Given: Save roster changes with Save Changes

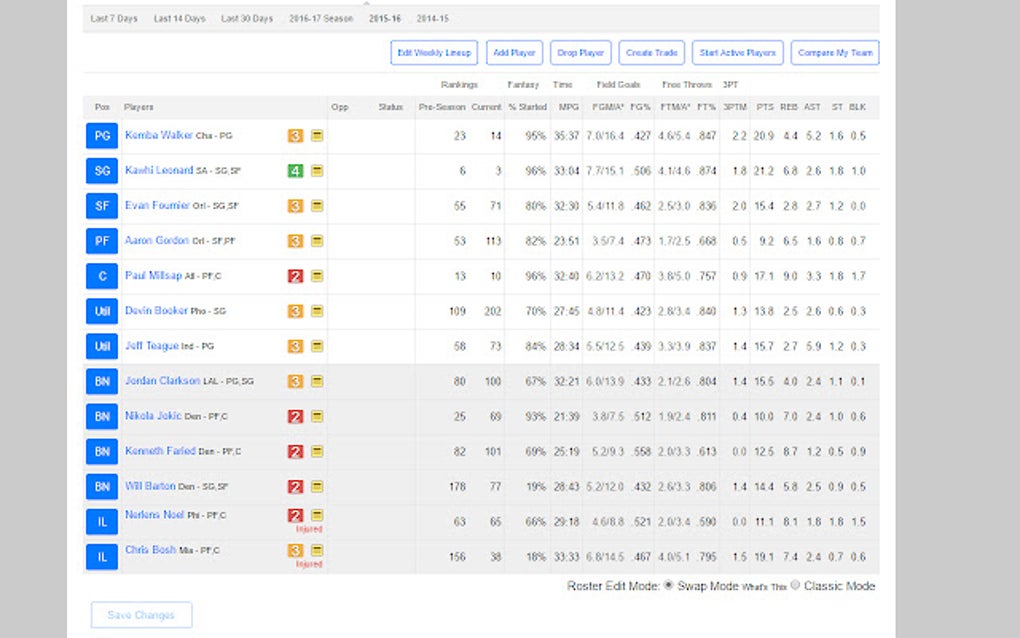Looking at the screenshot, I should pos(140,615).
